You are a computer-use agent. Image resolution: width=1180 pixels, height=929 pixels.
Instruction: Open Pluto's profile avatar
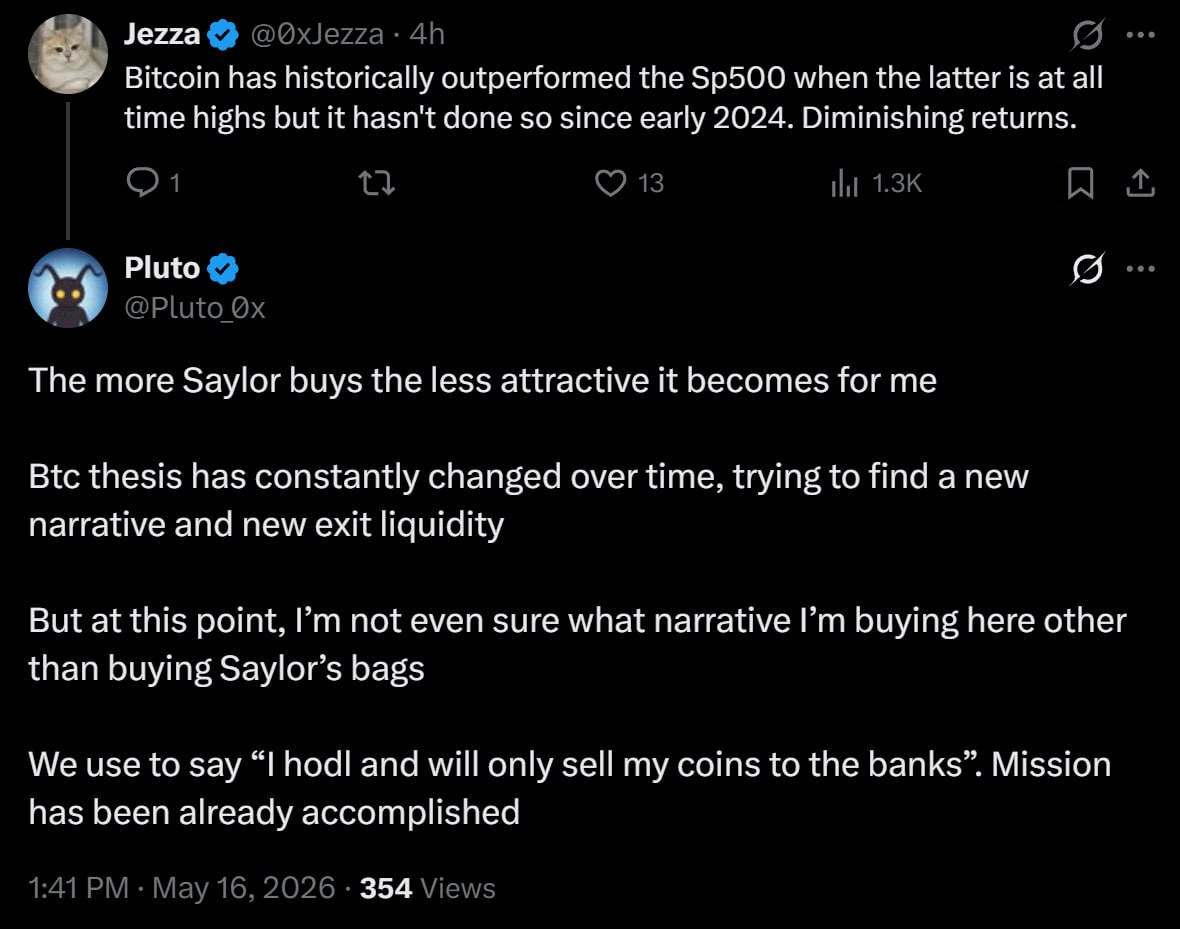(68, 288)
